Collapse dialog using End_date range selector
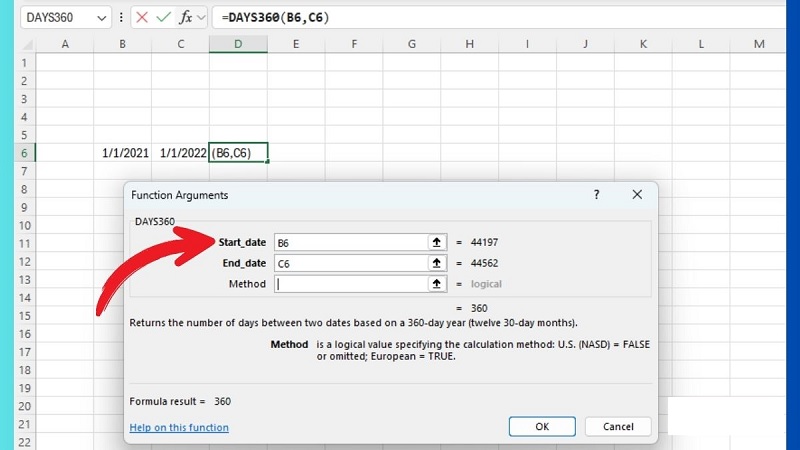The width and height of the screenshot is (800, 450). (437, 263)
